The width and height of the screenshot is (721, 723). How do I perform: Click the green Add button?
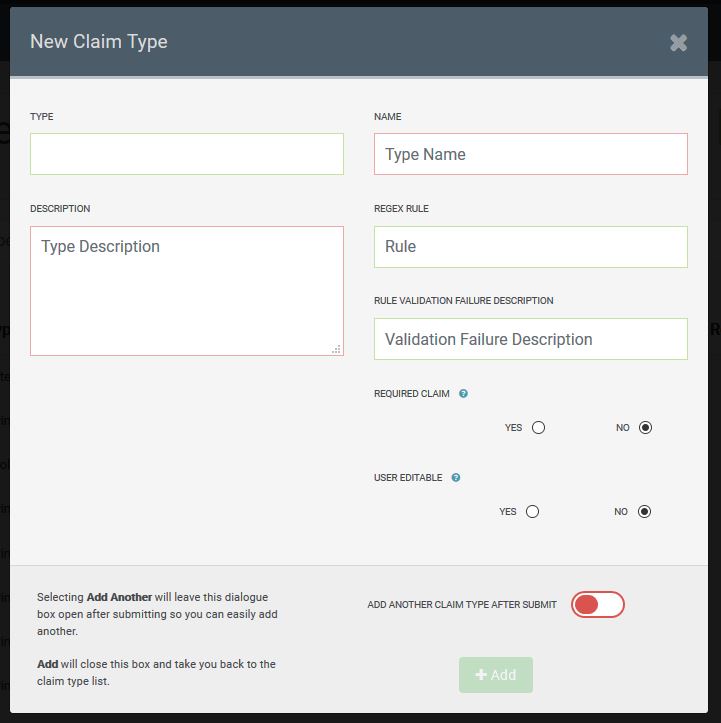[x=496, y=675]
